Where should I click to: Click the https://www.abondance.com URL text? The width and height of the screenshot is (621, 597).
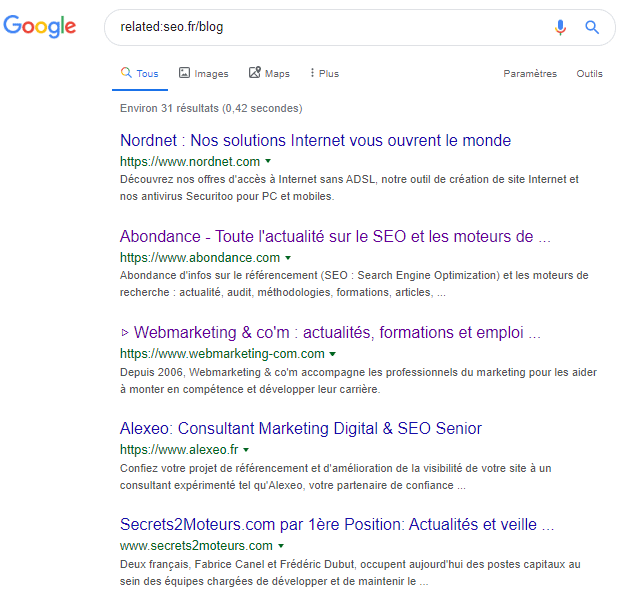pos(200,258)
